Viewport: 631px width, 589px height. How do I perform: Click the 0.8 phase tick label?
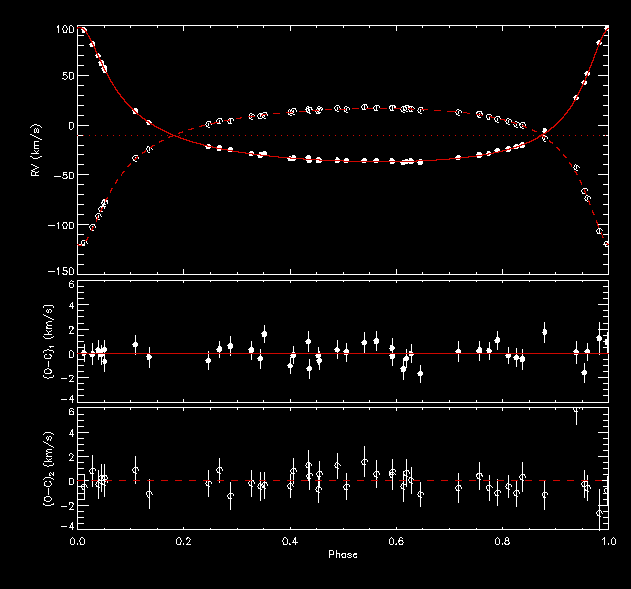point(502,540)
